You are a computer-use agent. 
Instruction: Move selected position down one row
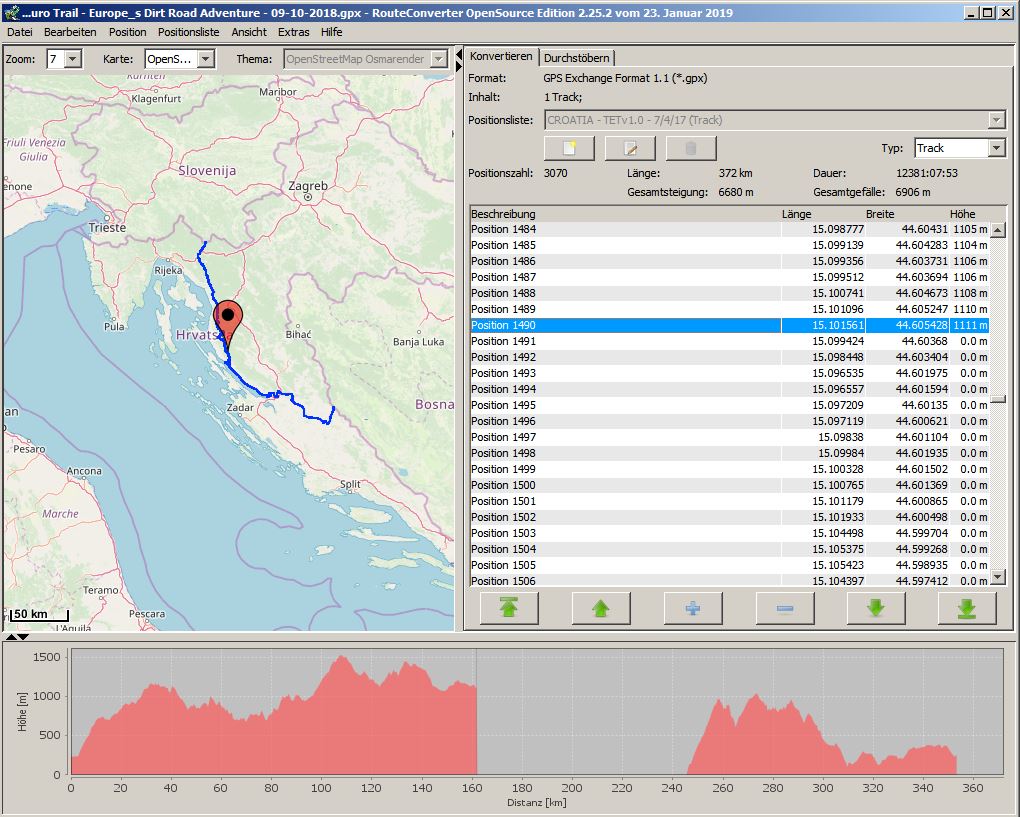876,608
